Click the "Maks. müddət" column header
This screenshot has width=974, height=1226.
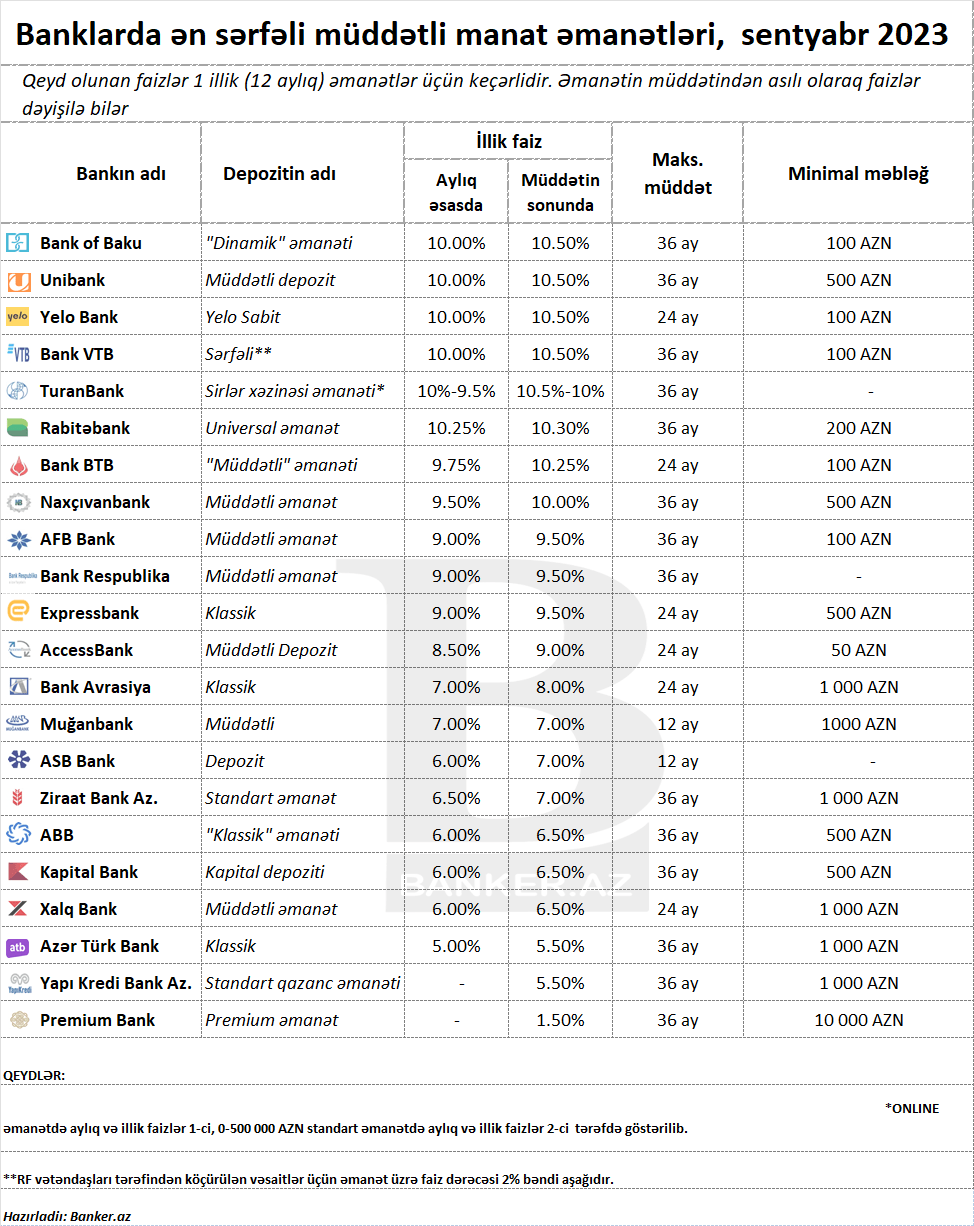click(x=678, y=173)
